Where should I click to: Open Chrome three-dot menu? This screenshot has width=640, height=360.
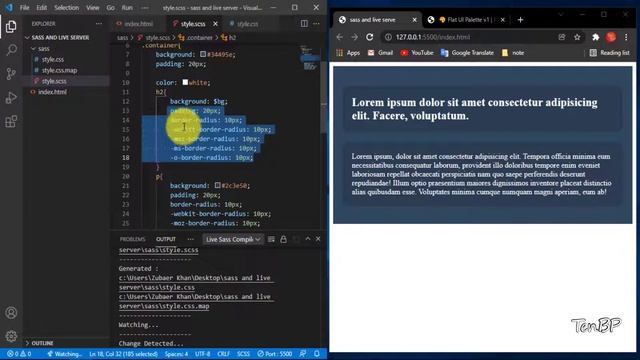626,37
